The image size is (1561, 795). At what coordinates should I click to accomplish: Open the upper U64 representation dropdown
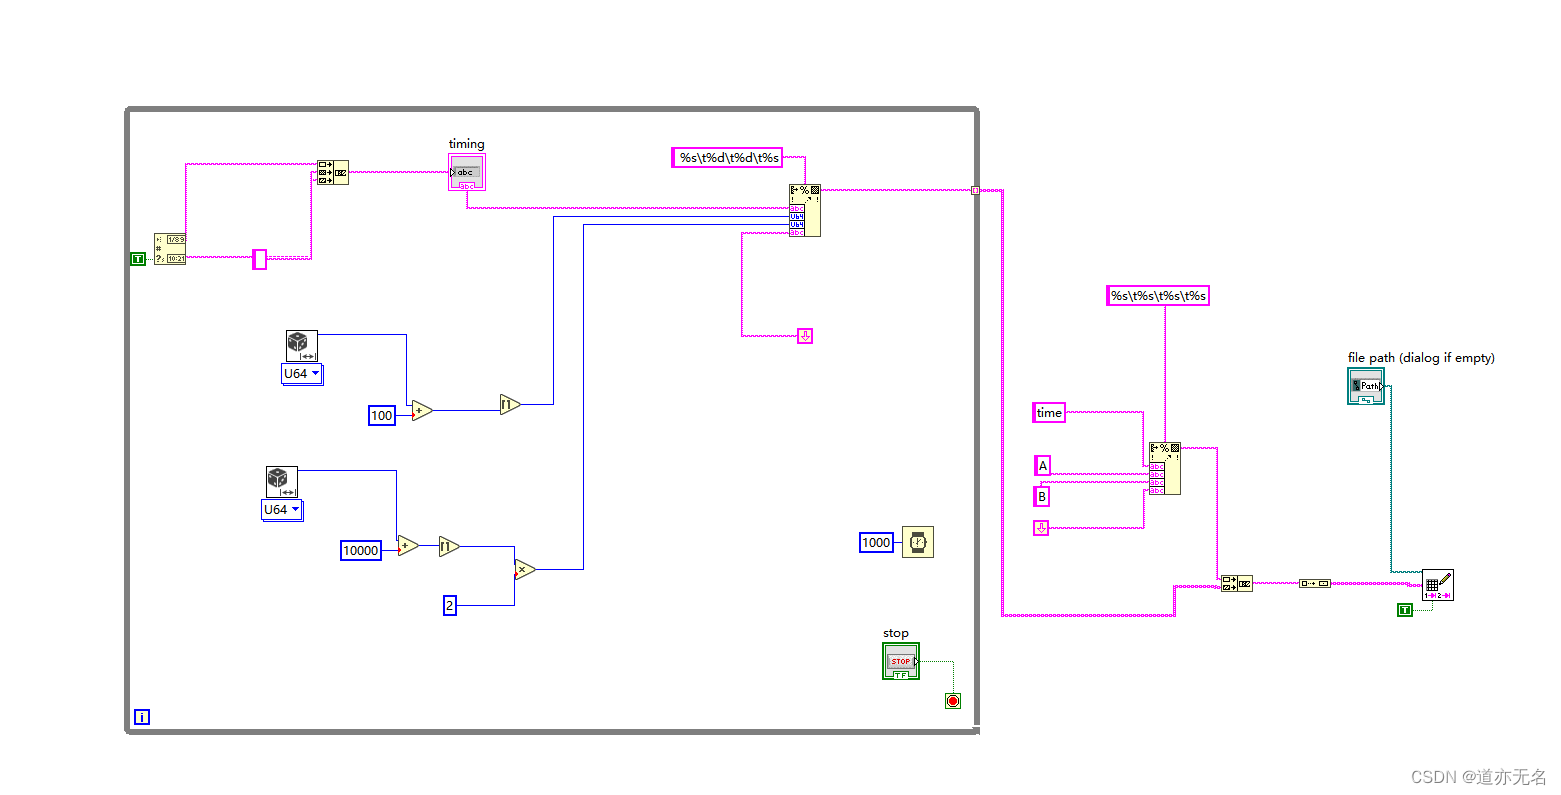click(302, 374)
